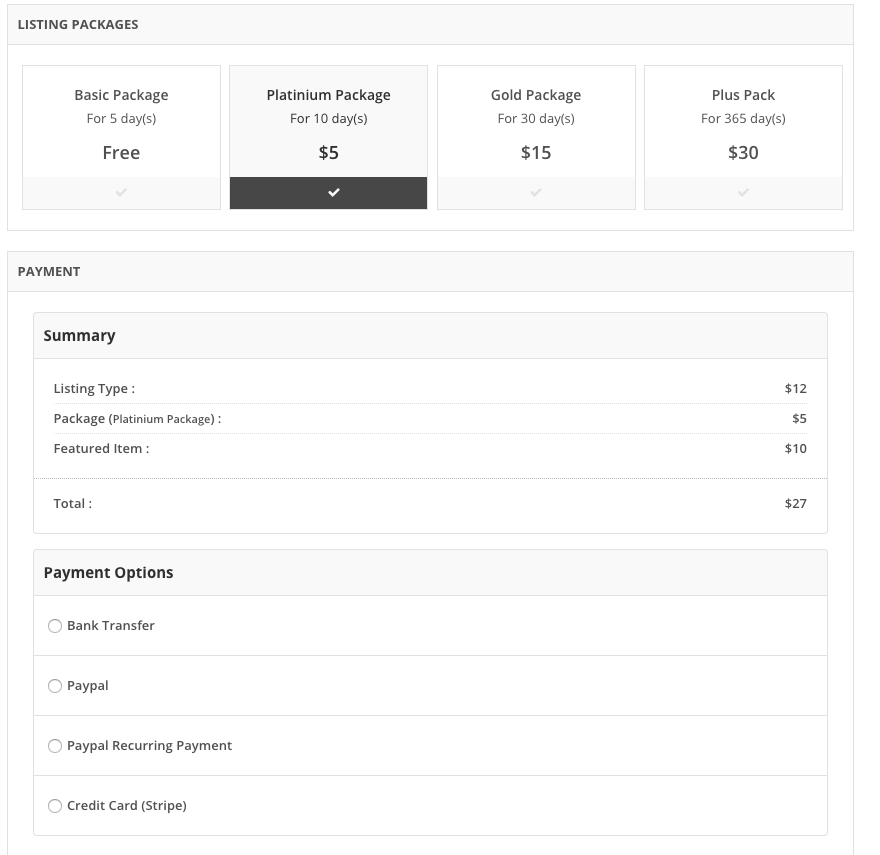Click the Featured Item summary row label
880x855 pixels.
coord(101,449)
